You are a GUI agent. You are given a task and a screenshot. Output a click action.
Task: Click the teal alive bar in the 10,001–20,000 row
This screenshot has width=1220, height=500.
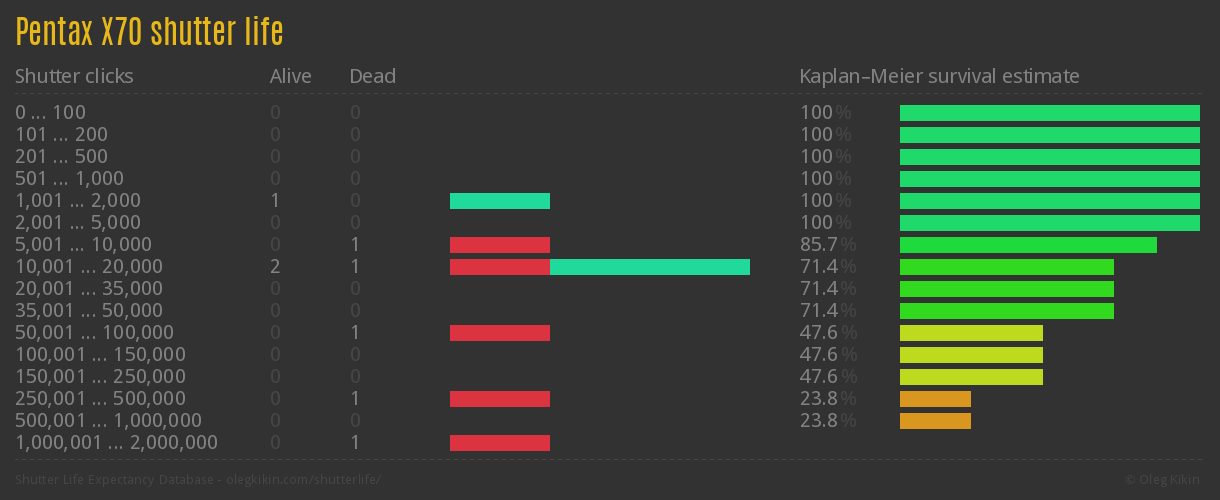click(x=649, y=267)
